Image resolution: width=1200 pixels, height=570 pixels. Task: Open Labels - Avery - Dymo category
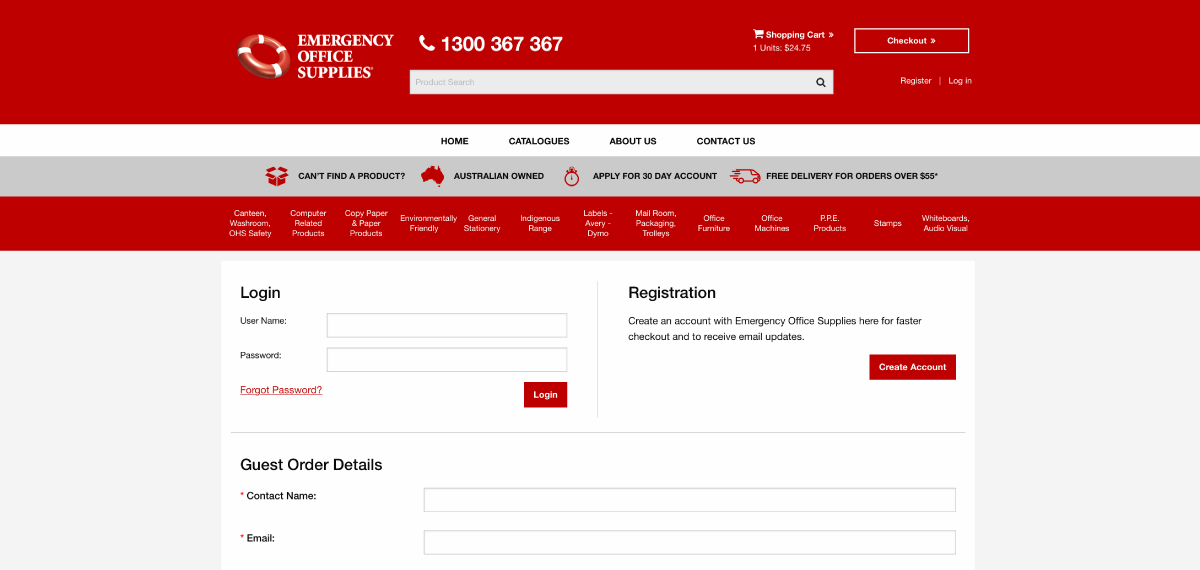pyautogui.click(x=598, y=223)
